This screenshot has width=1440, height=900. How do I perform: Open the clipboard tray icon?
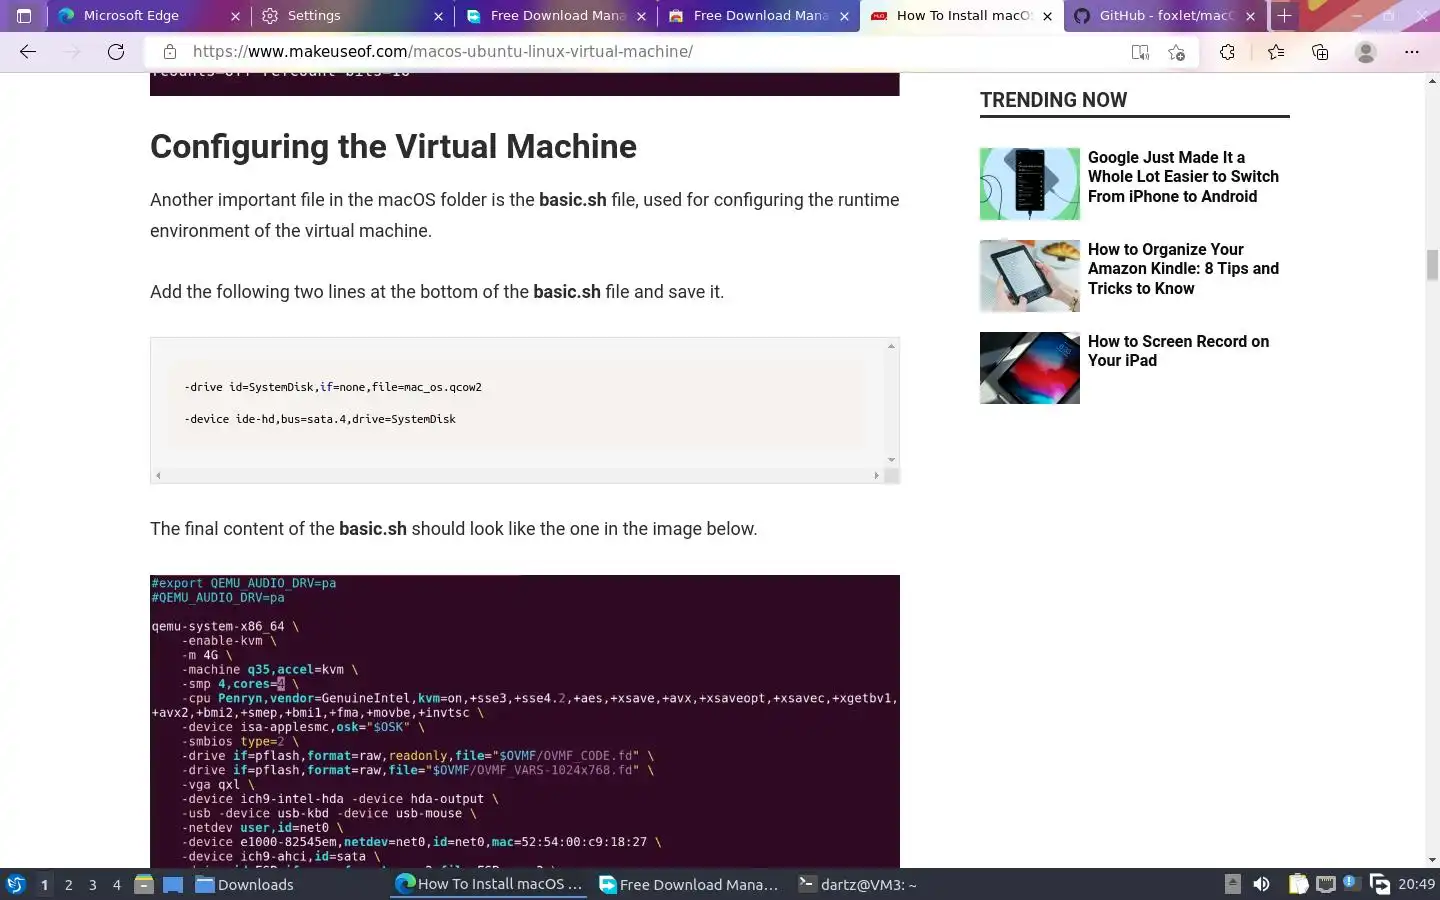tap(1298, 884)
